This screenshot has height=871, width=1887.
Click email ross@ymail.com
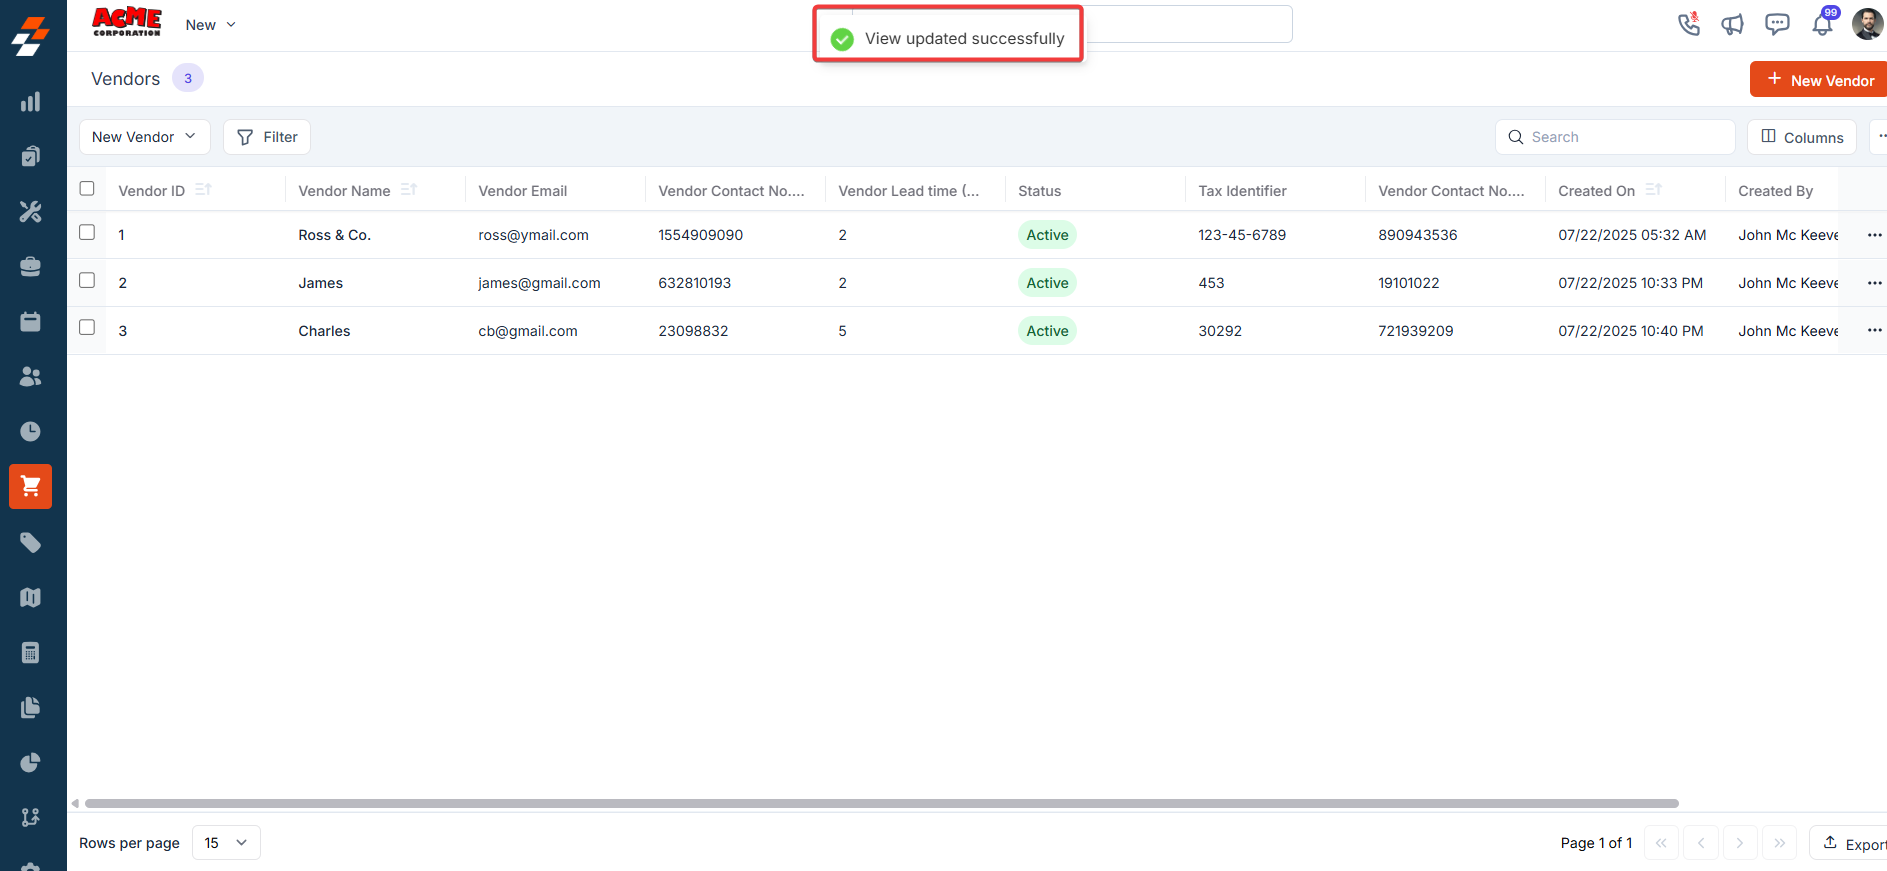(533, 235)
